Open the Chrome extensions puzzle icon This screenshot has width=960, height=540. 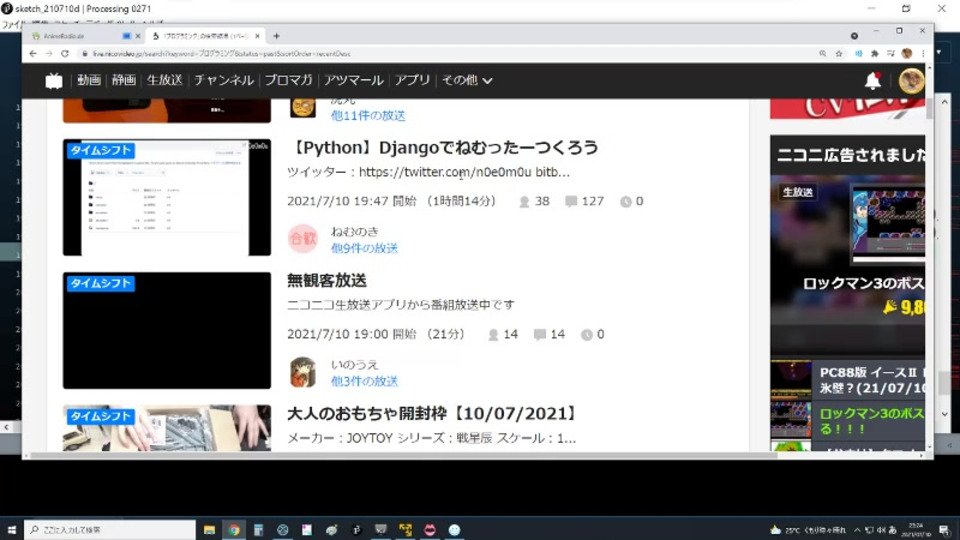point(875,54)
